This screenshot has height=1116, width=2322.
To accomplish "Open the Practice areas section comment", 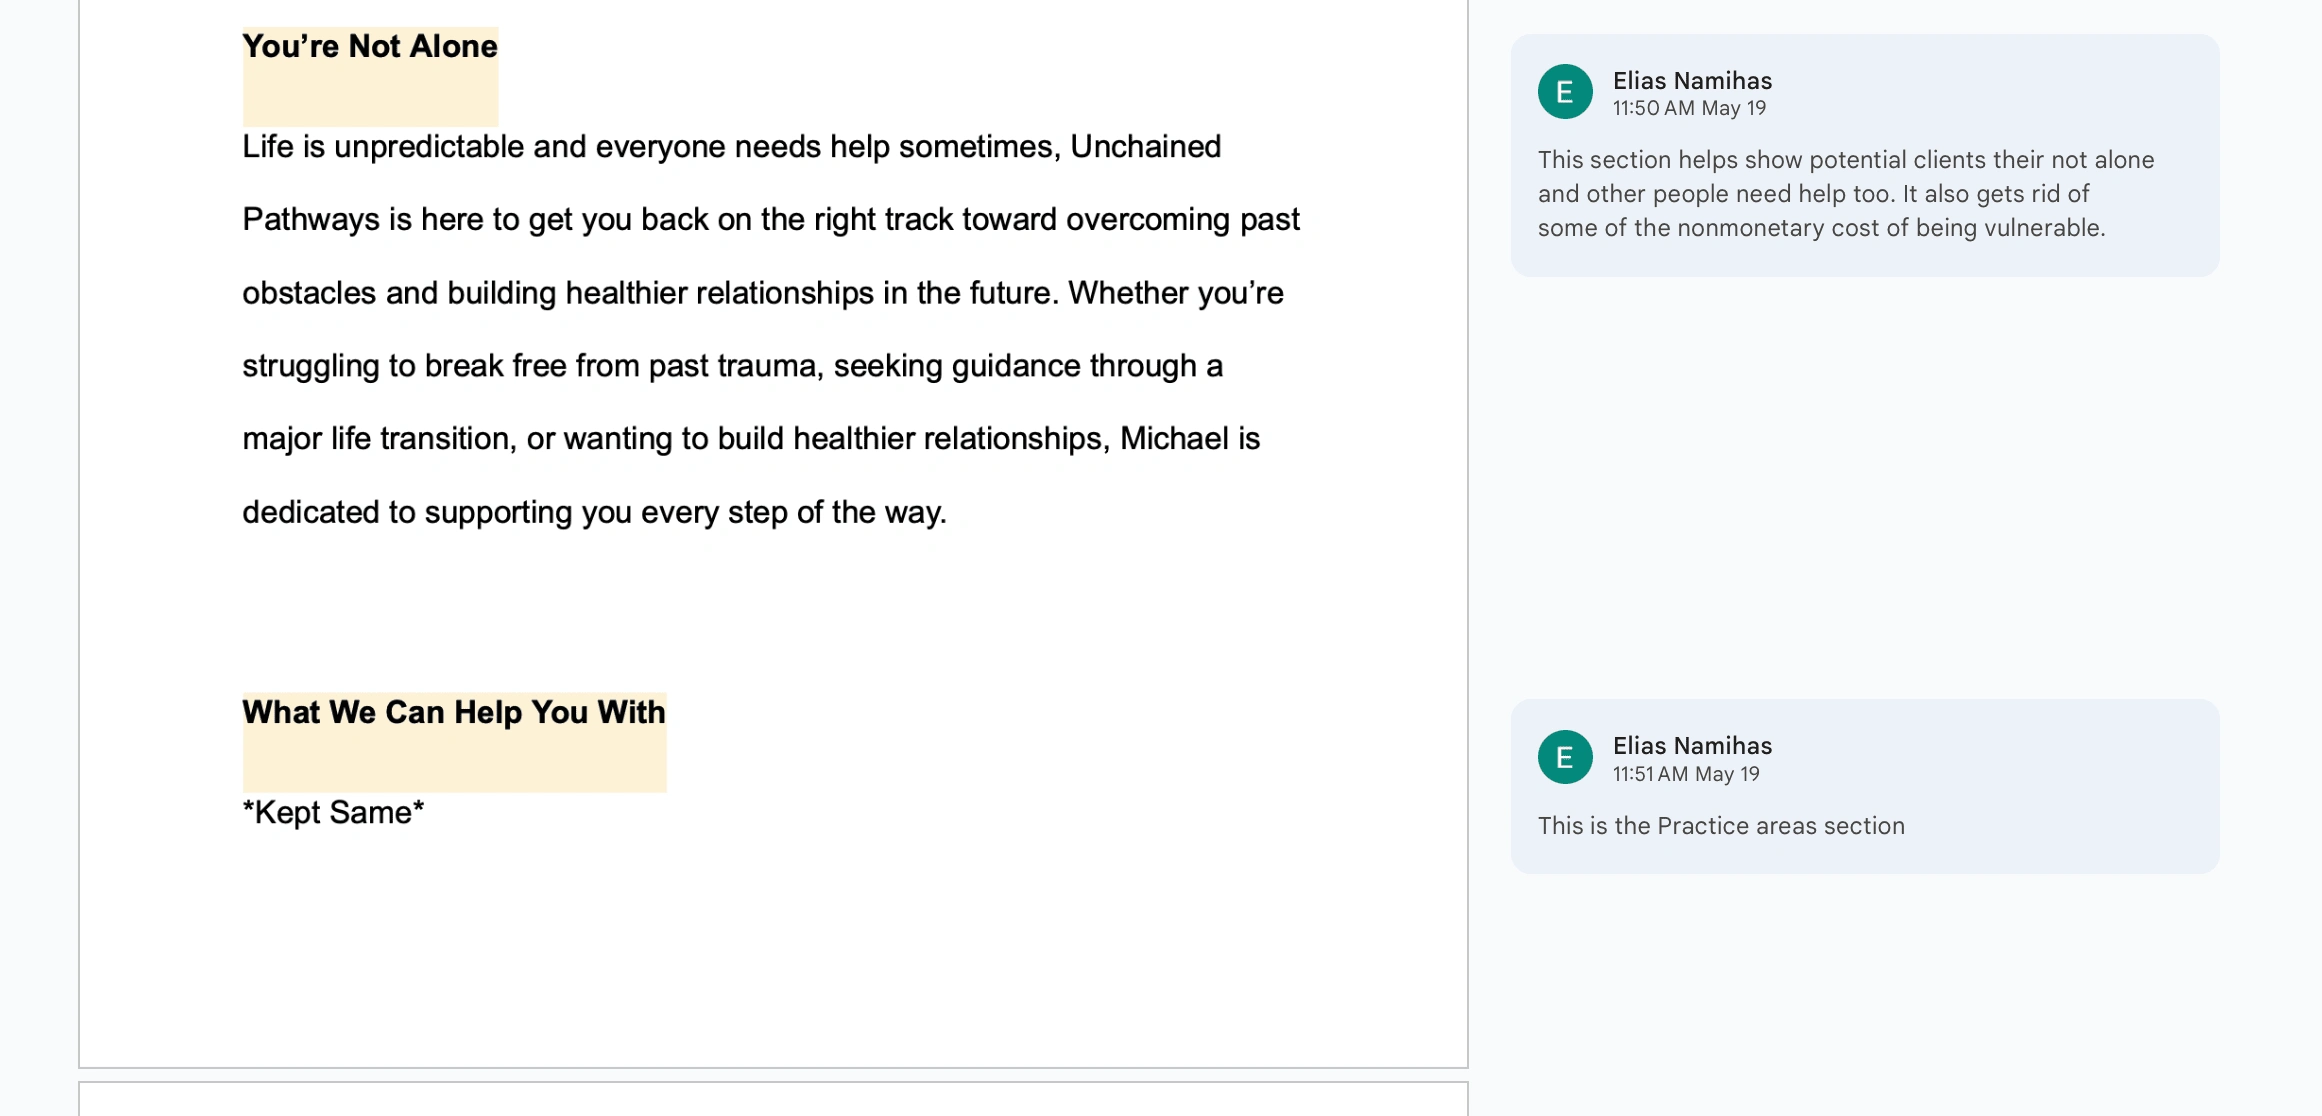I will (1864, 786).
